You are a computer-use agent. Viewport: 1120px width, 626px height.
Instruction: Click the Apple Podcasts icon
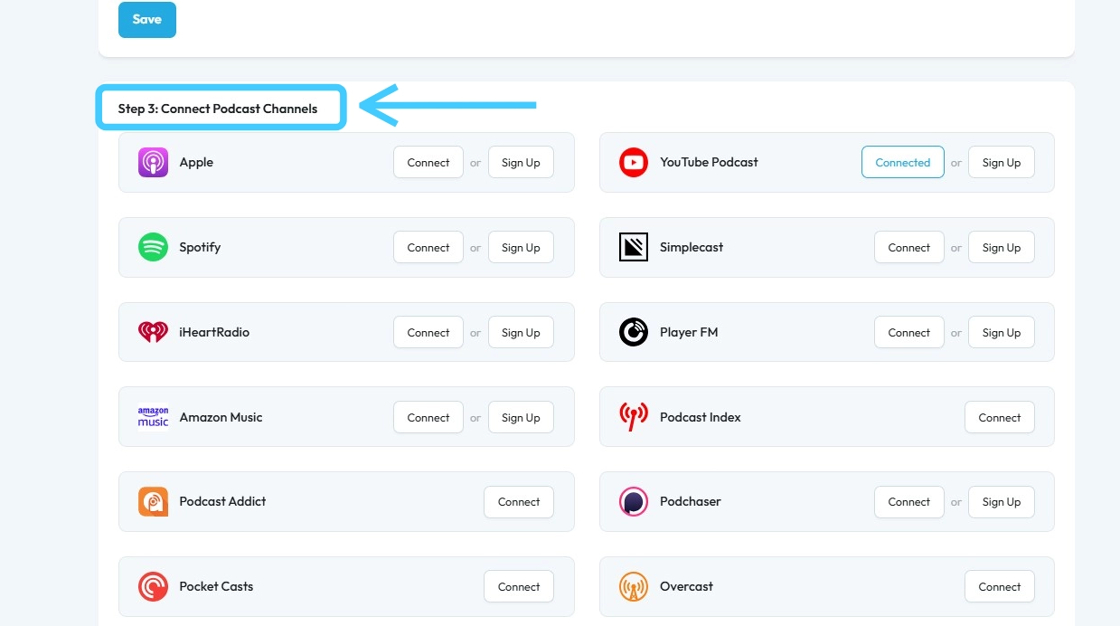(153, 162)
